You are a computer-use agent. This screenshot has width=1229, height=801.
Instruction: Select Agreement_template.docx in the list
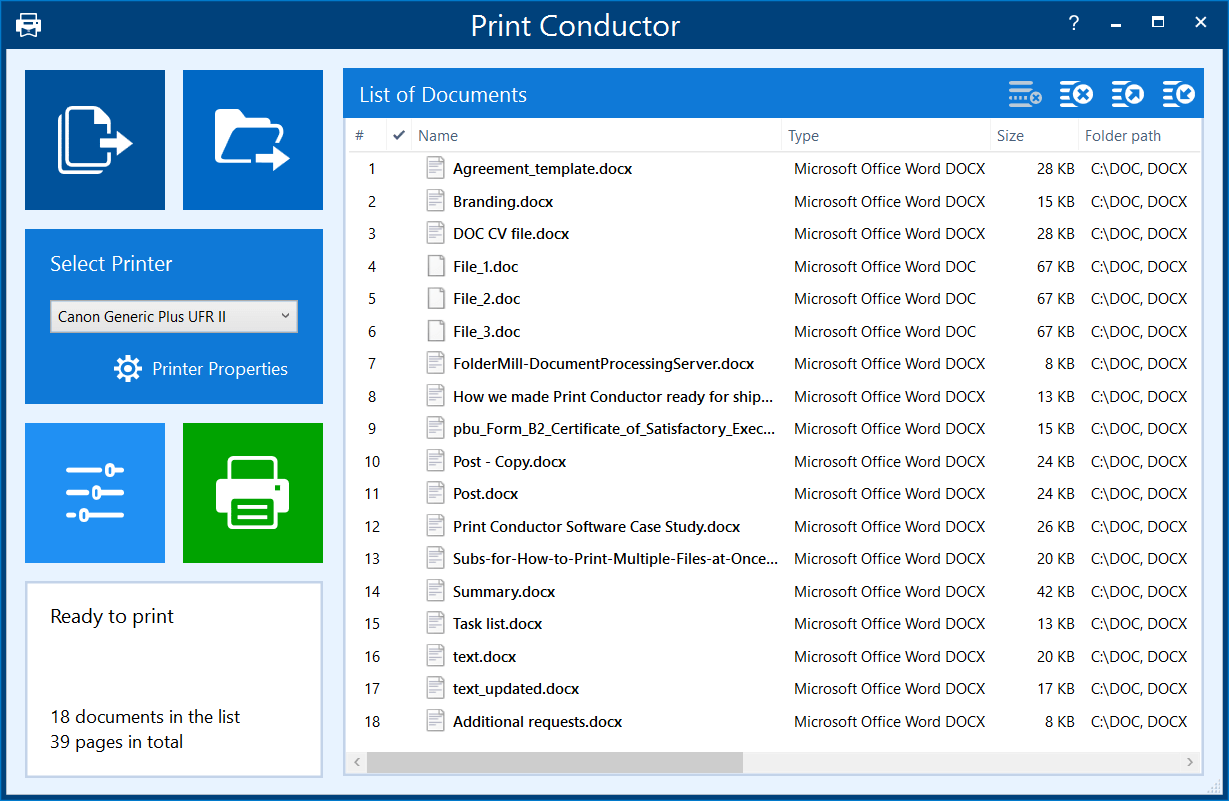click(x=542, y=169)
